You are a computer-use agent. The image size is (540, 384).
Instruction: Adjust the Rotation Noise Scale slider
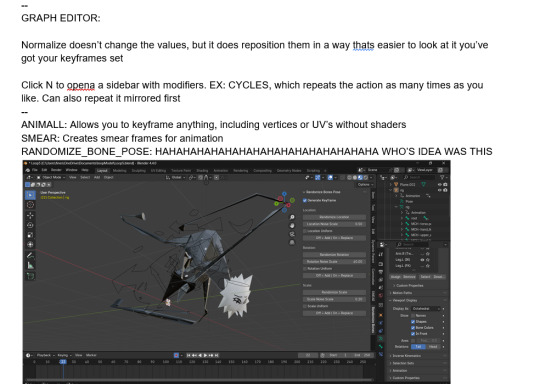[x=334, y=262]
